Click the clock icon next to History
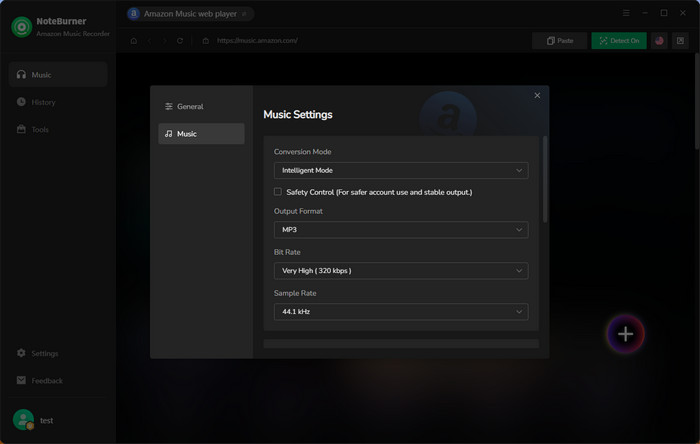The height and width of the screenshot is (444, 700). 21,101
